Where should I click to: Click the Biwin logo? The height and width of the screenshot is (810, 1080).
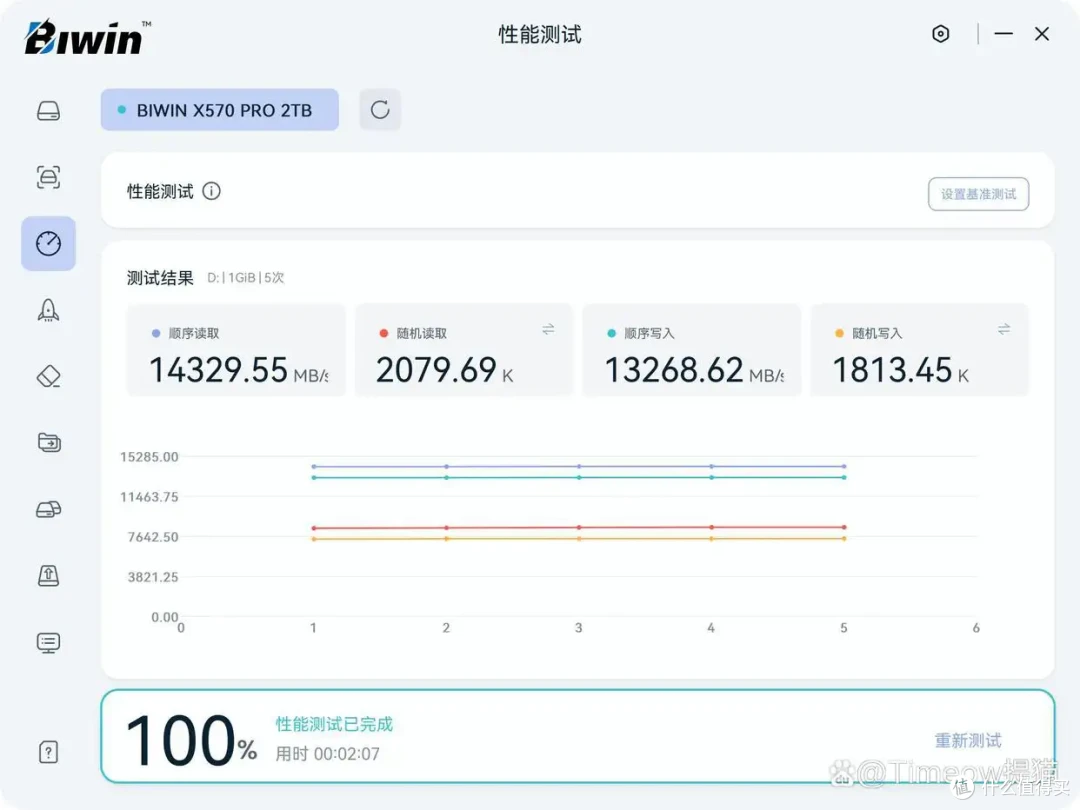tap(87, 37)
